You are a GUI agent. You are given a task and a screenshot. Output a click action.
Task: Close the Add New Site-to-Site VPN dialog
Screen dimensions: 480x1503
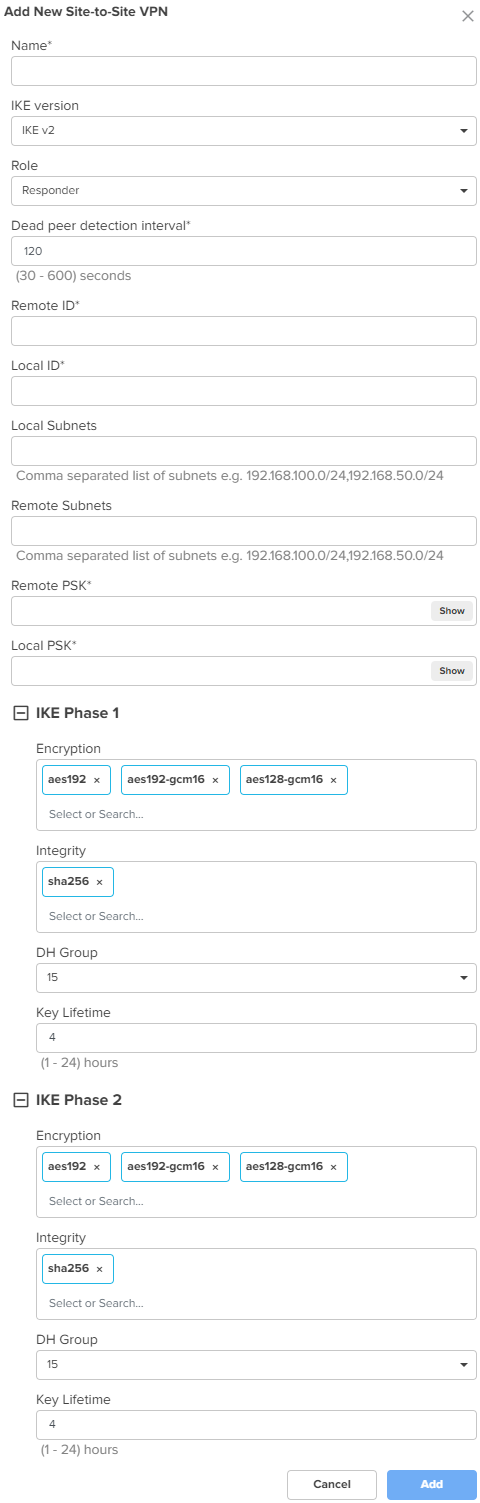(x=467, y=16)
